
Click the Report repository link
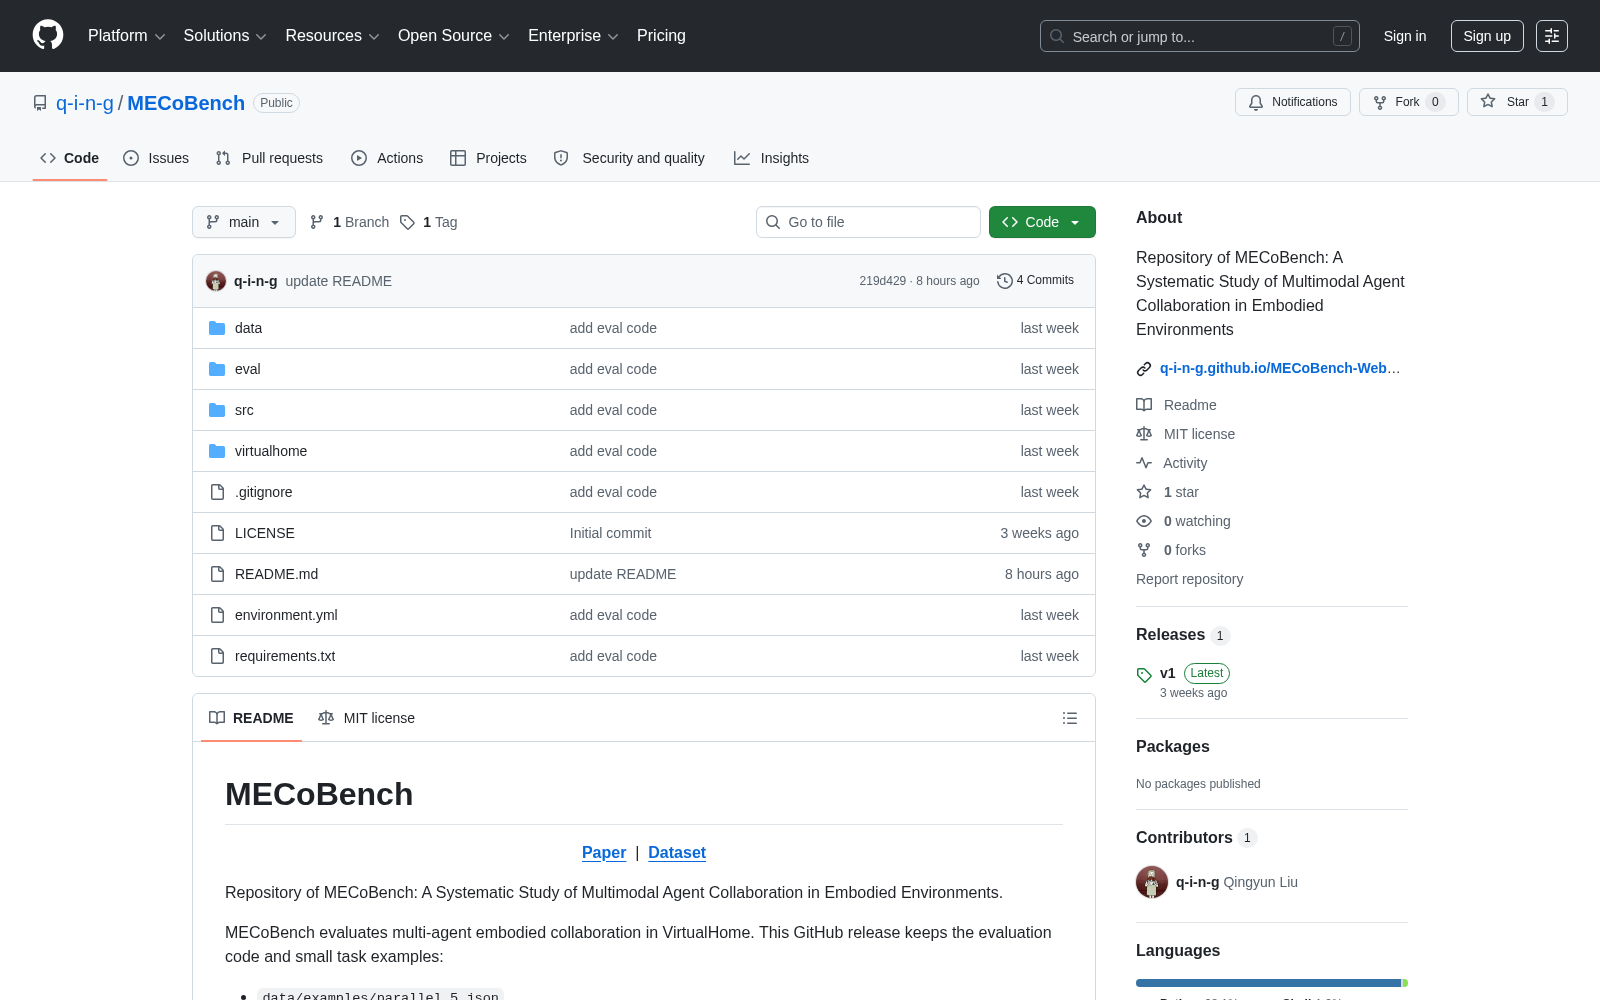point(1189,579)
